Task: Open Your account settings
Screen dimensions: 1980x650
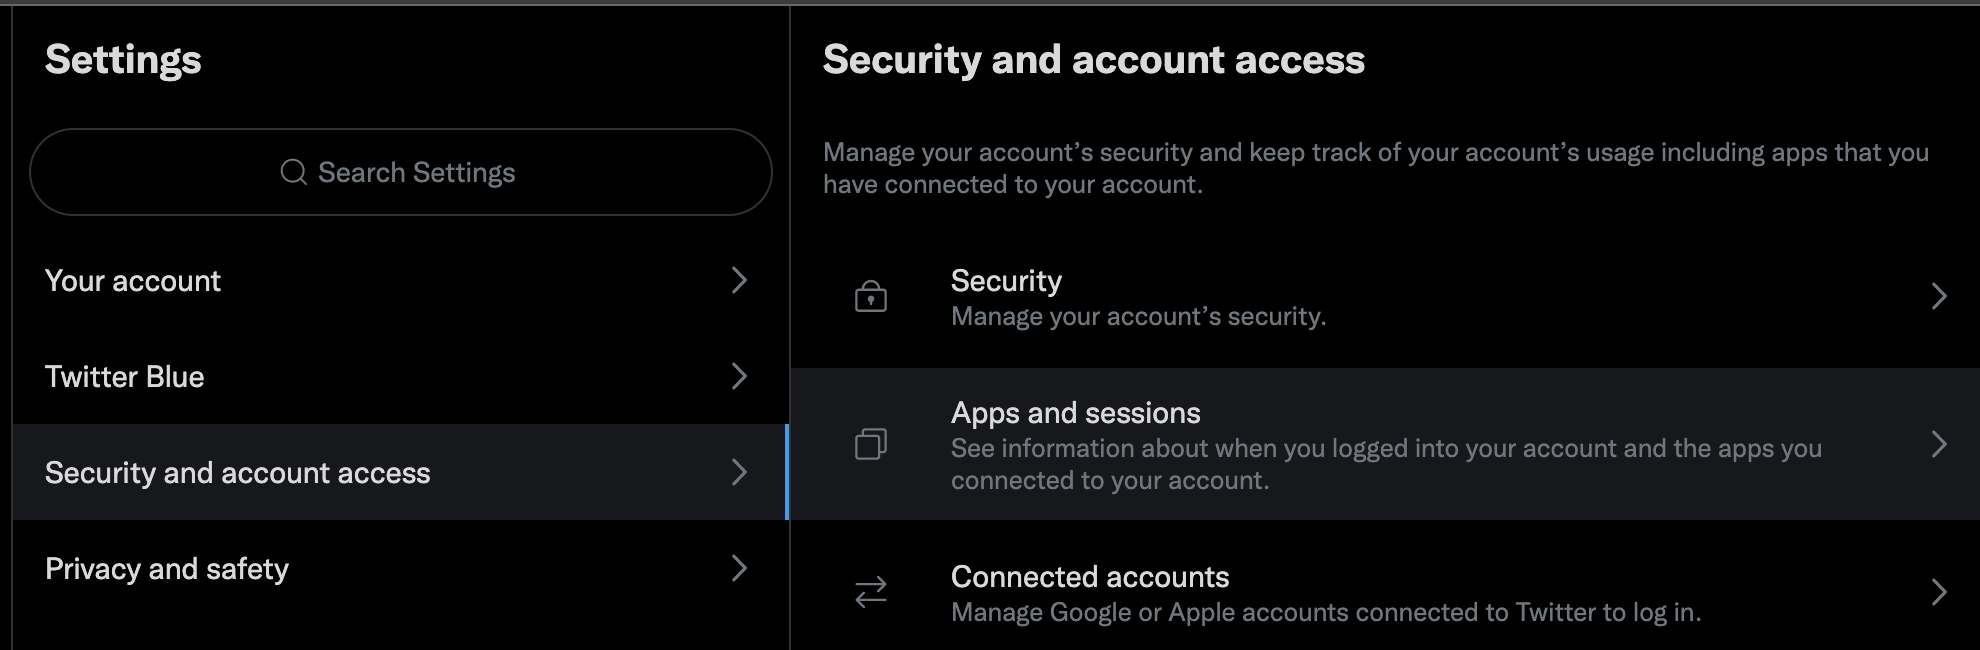Action: click(x=133, y=281)
